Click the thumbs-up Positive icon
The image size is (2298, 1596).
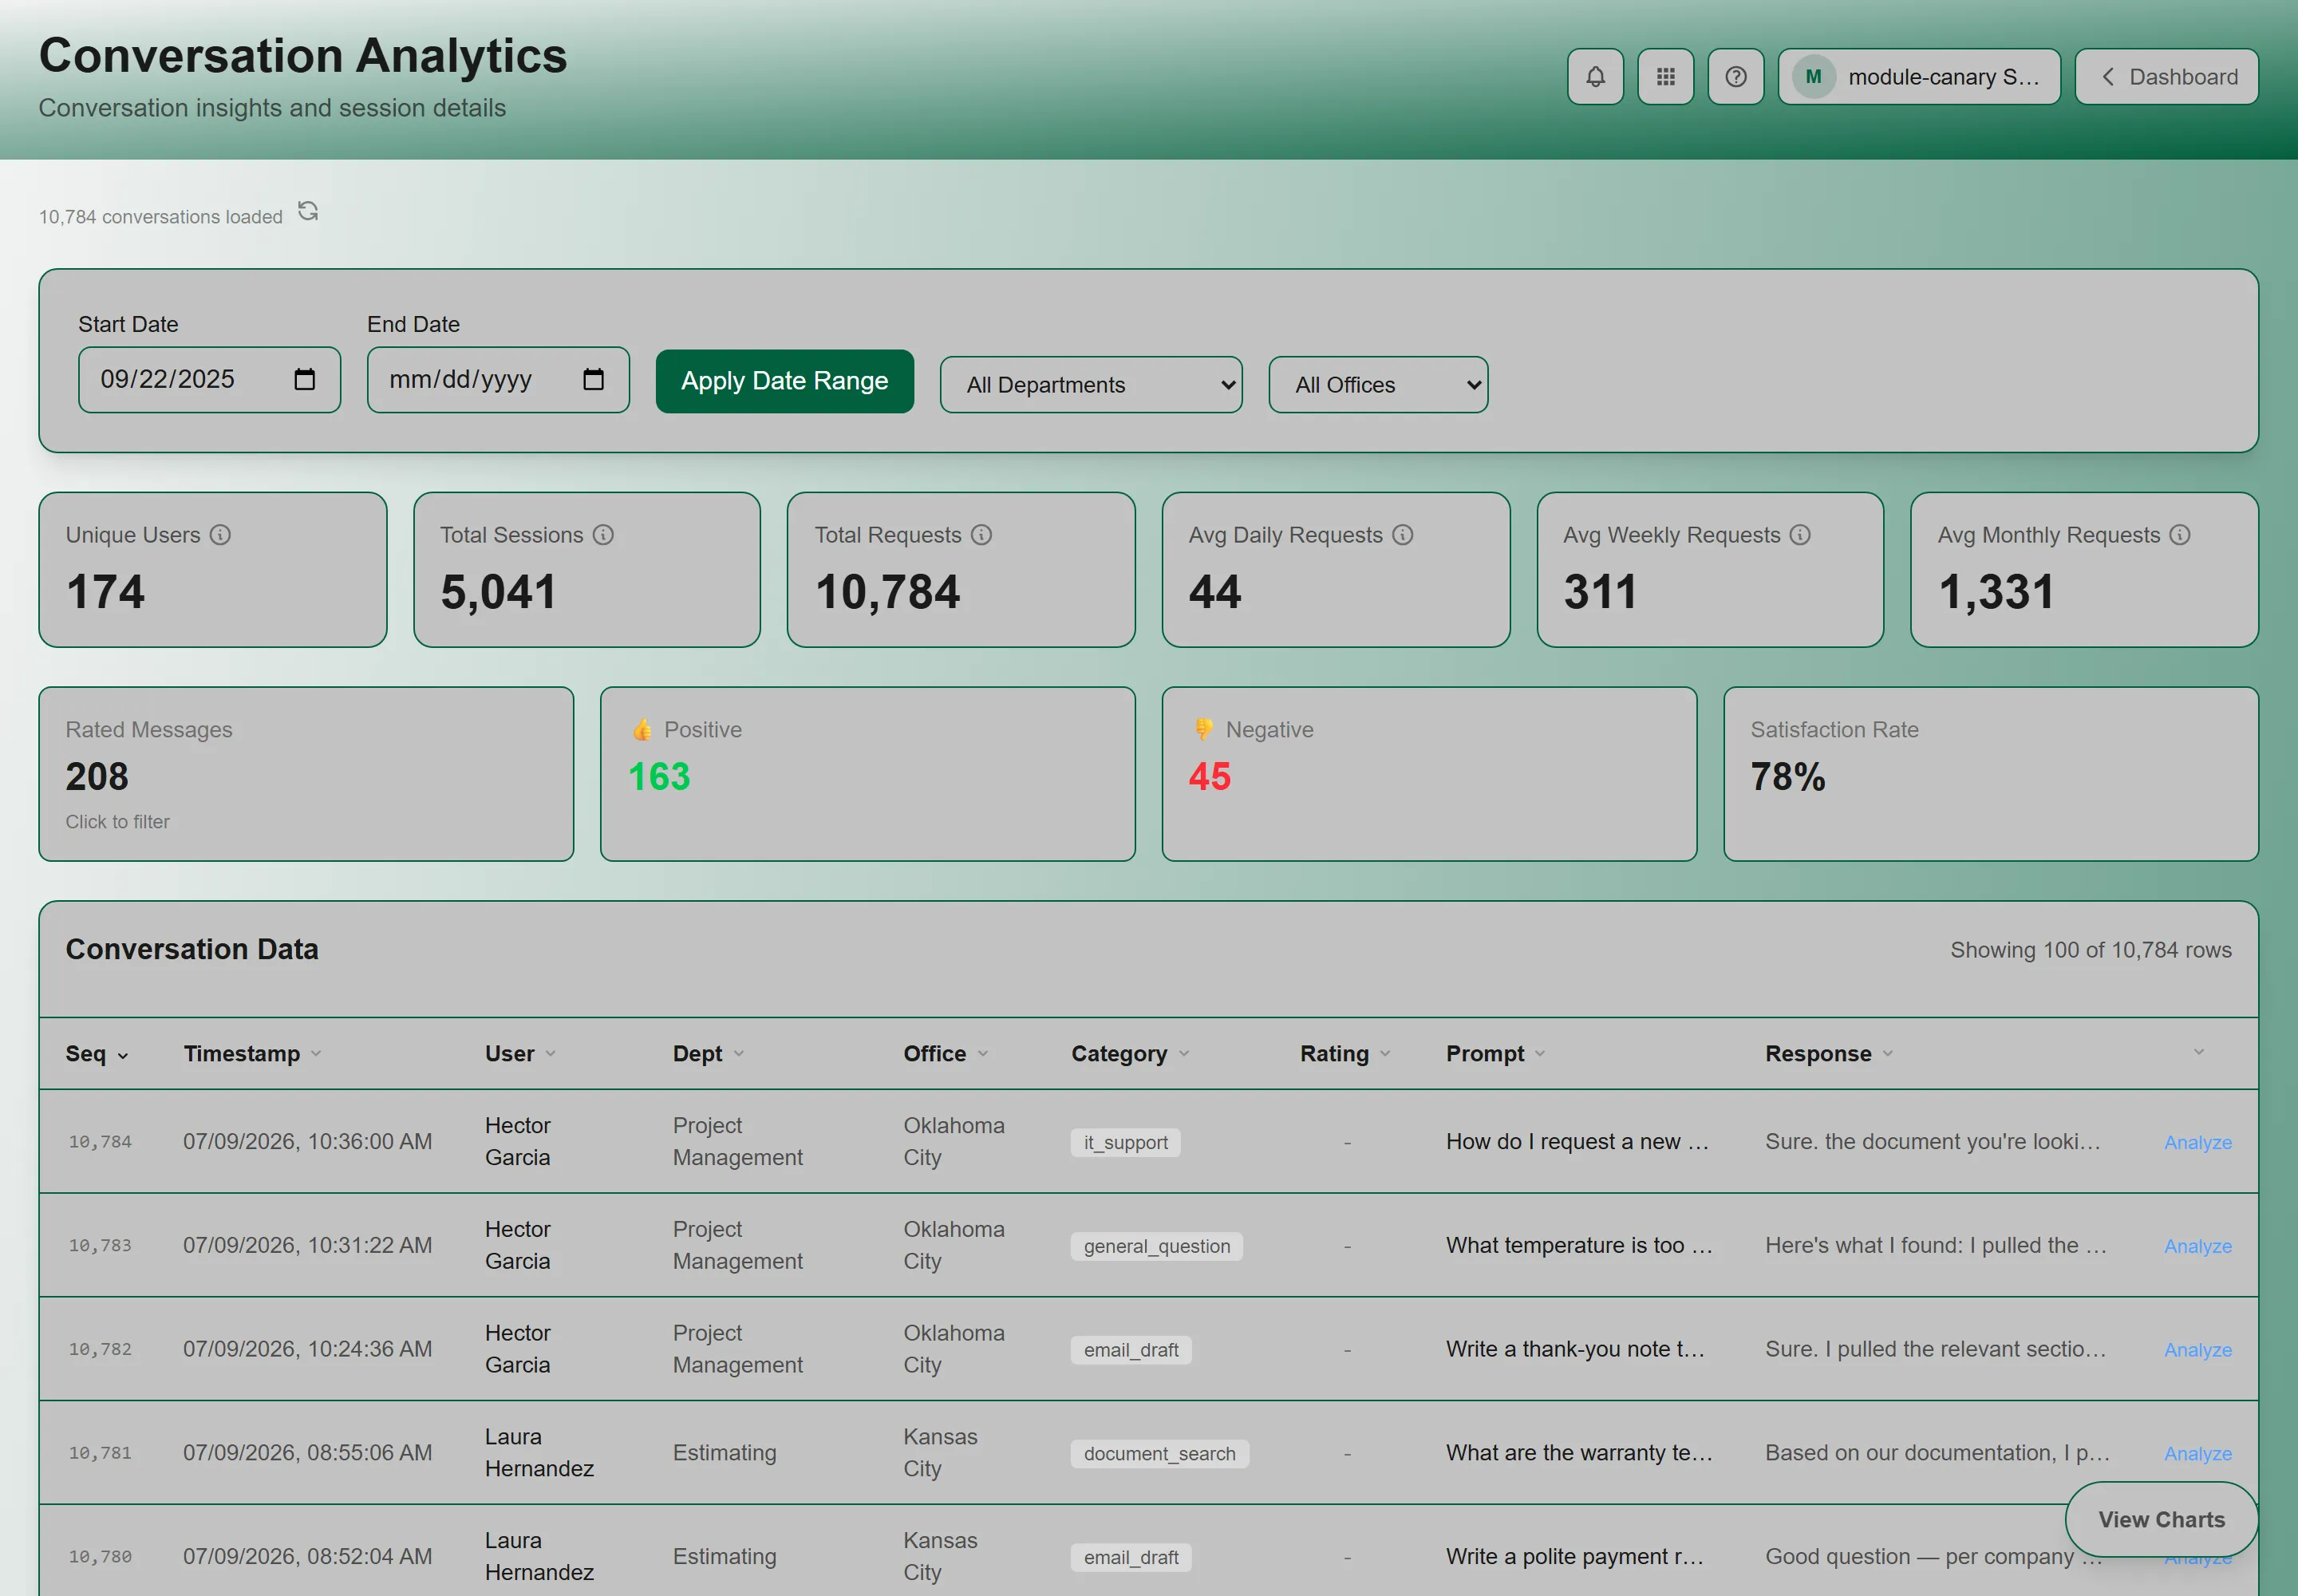coord(642,730)
